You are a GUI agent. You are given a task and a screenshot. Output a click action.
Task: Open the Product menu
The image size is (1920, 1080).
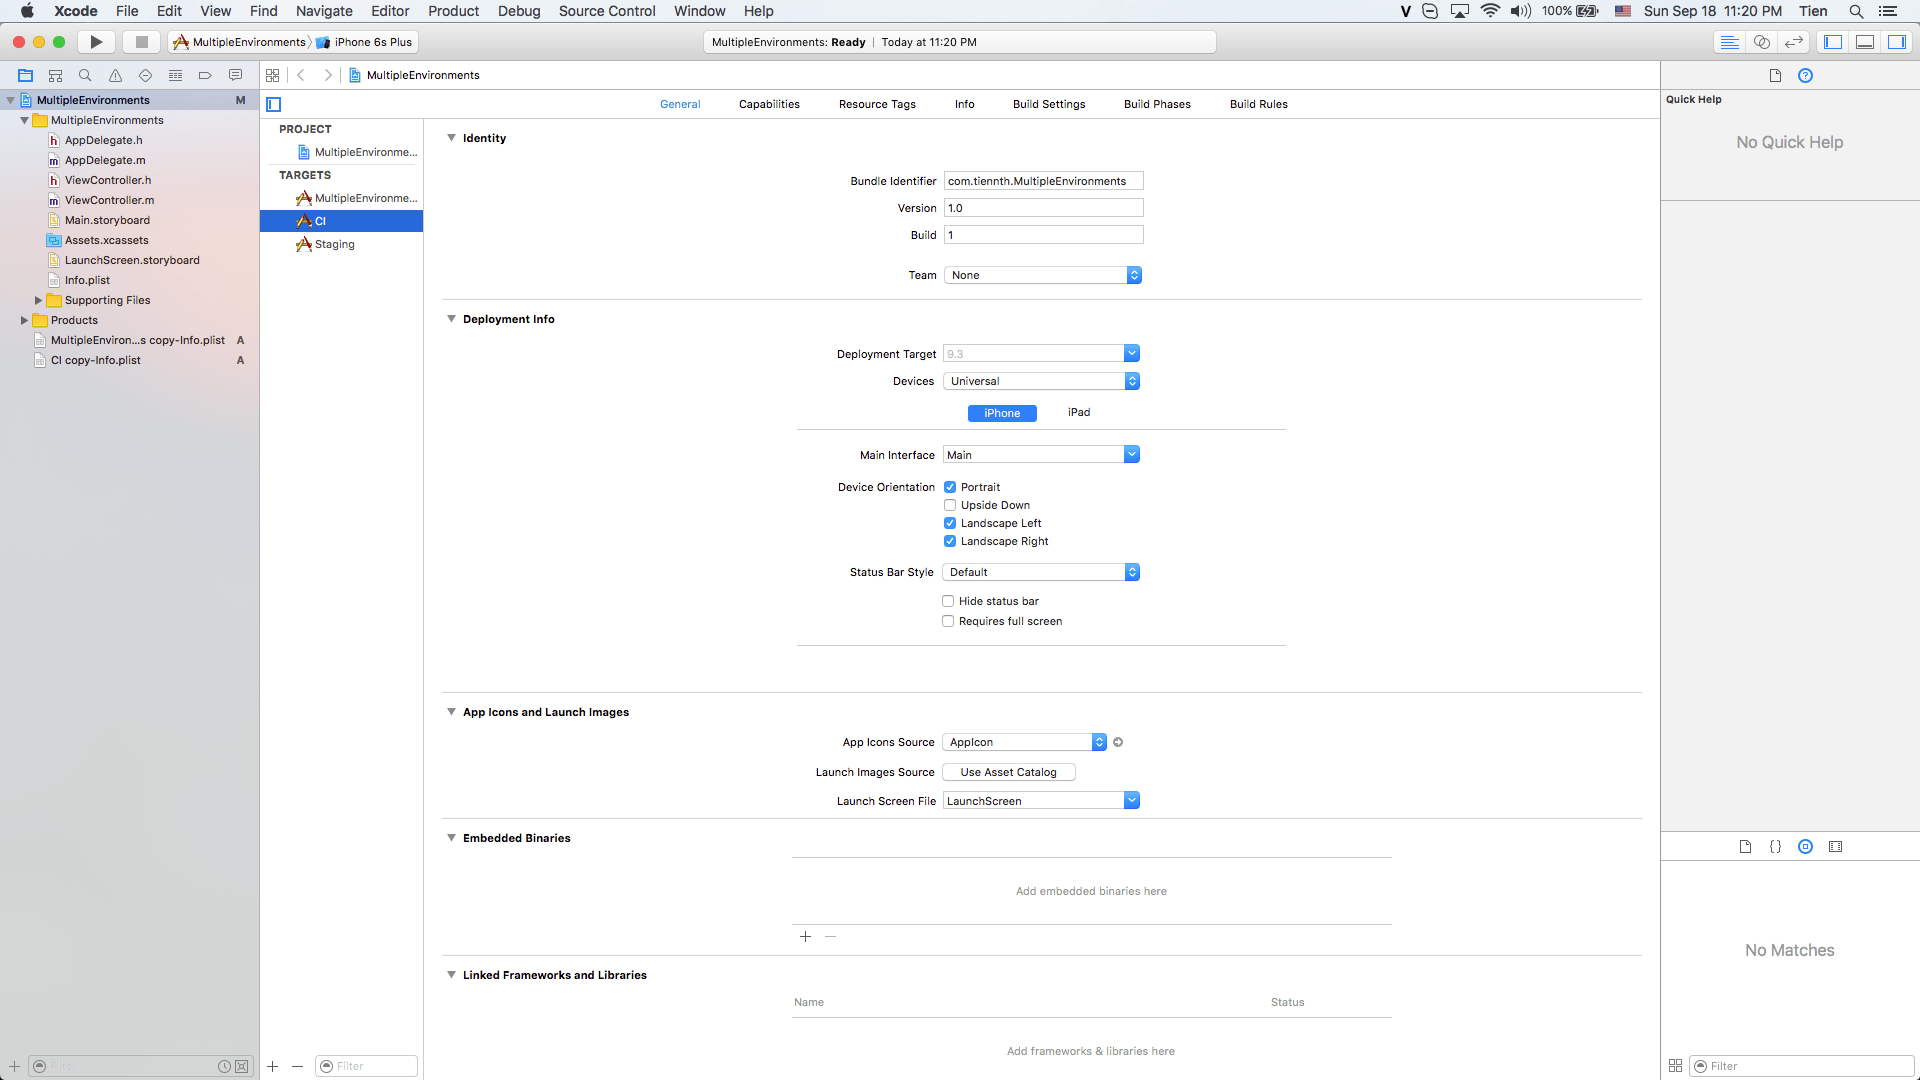coord(453,11)
